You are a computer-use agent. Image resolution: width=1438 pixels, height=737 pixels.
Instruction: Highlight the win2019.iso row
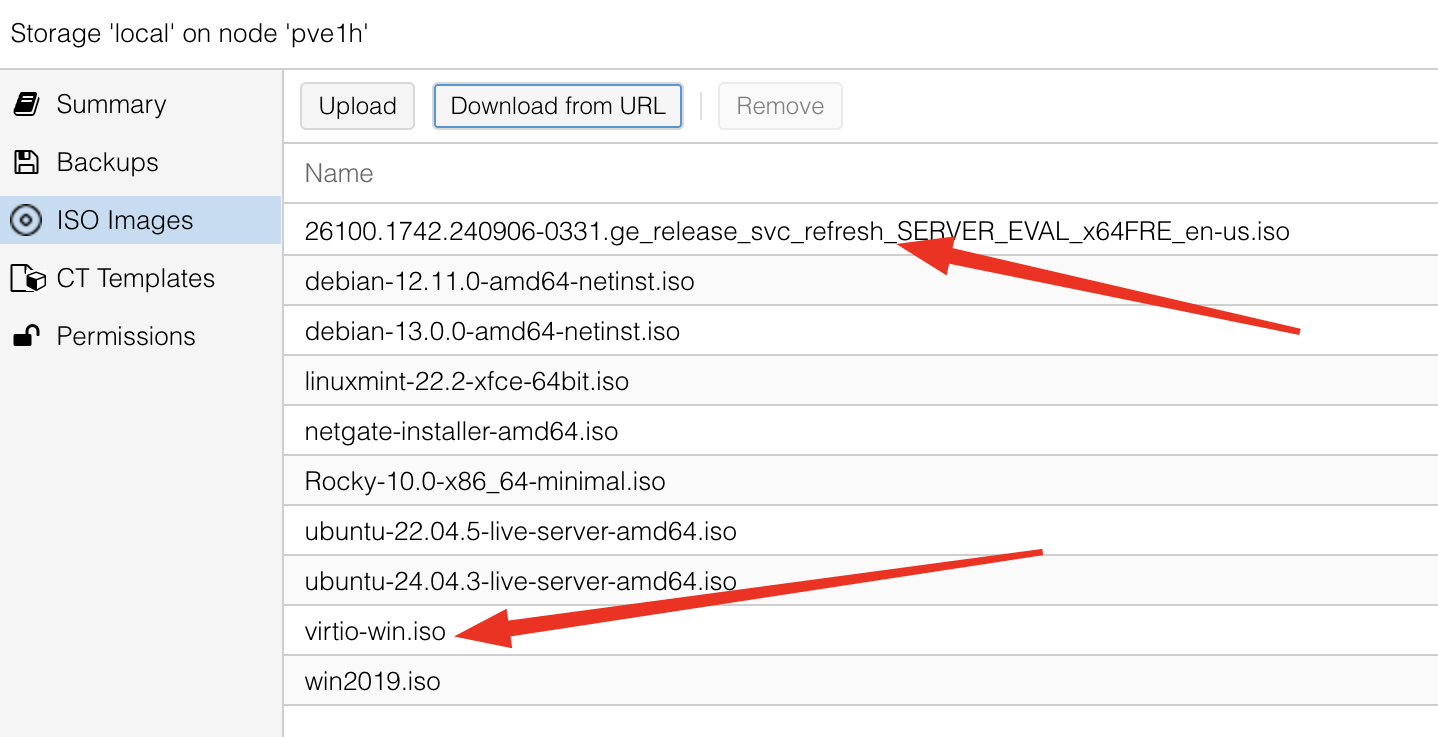point(372,681)
